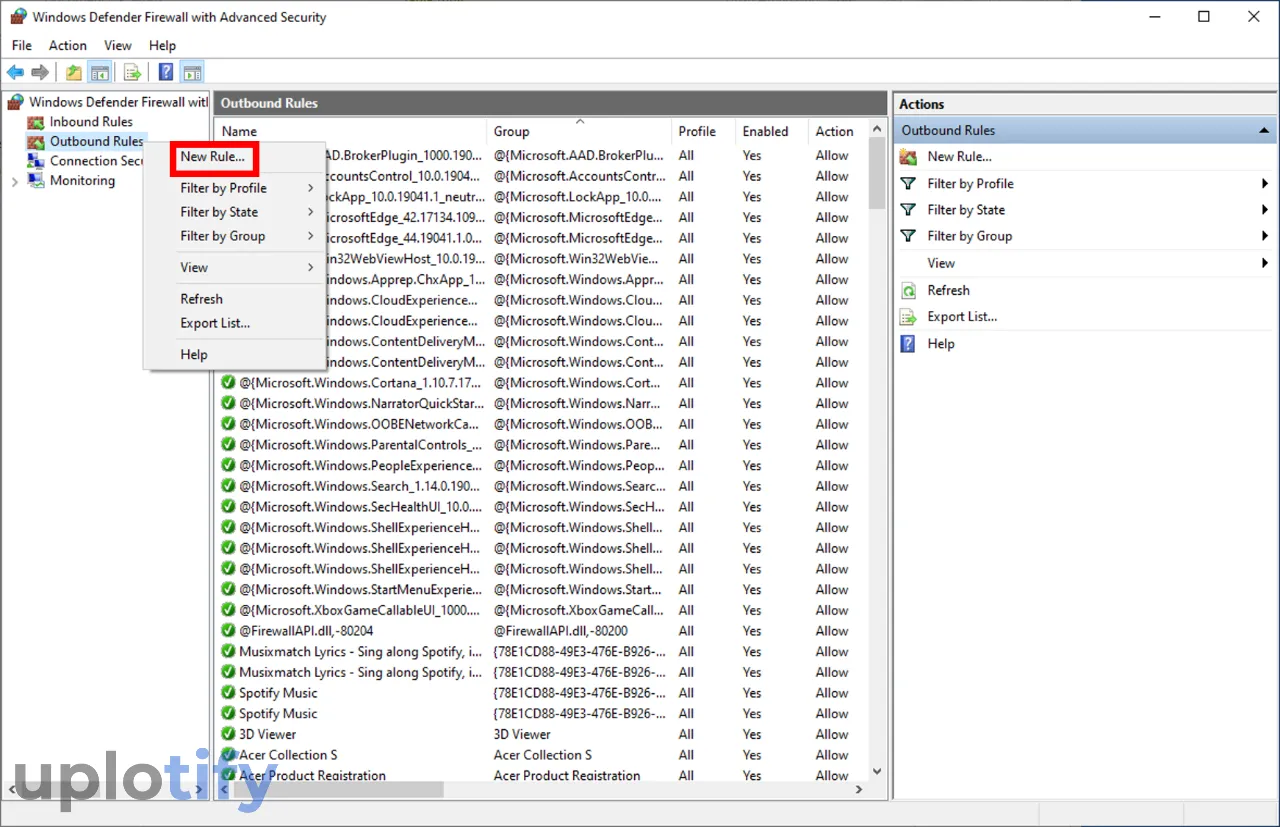Toggle the Show/Hide Console Tree toolbar icon
1280x827 pixels.
[x=99, y=72]
